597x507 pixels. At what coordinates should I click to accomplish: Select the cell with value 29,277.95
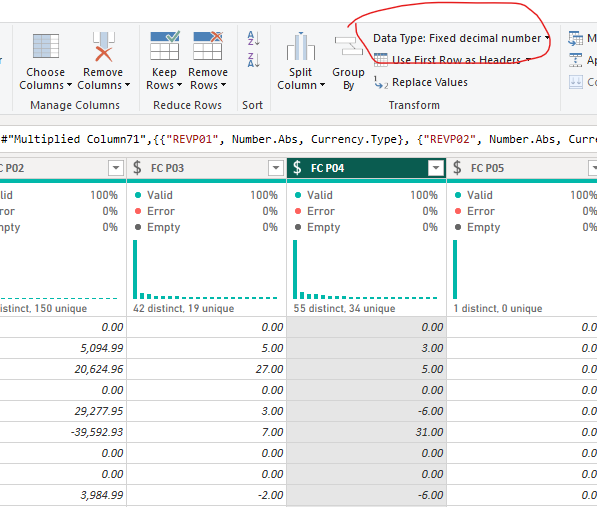(63, 411)
